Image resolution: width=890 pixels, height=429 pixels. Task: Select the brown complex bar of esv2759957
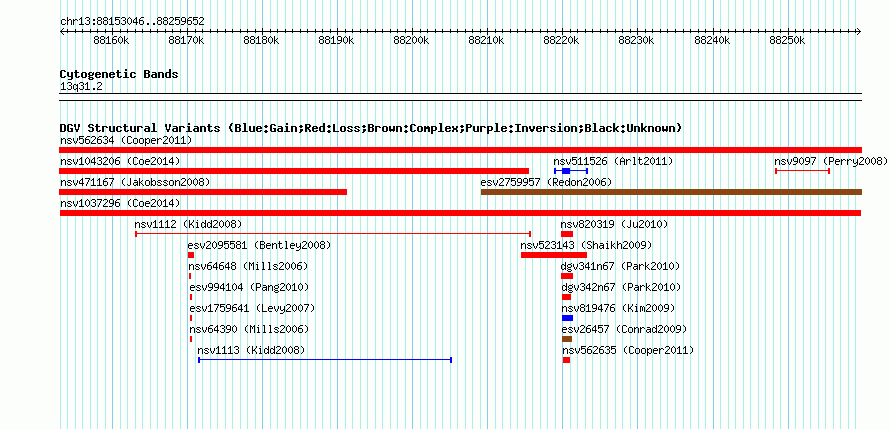tap(671, 192)
